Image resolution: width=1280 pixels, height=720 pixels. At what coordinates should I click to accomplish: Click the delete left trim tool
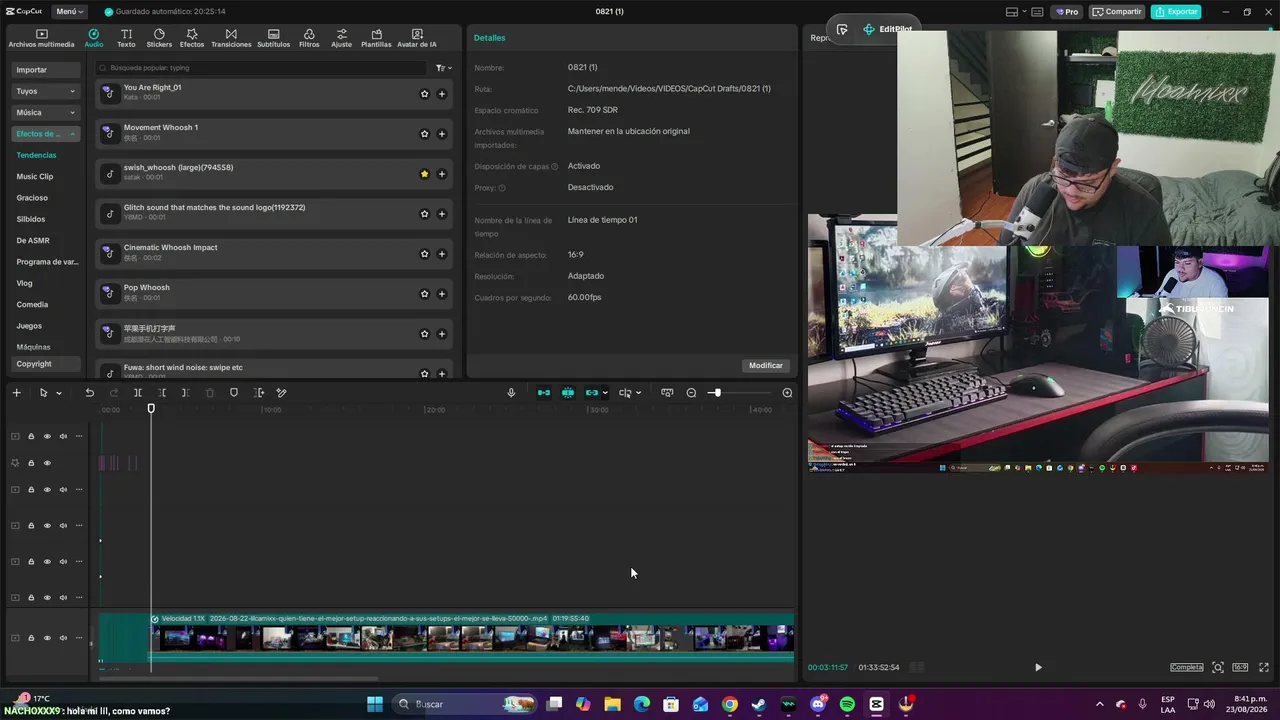pyautogui.click(x=162, y=393)
